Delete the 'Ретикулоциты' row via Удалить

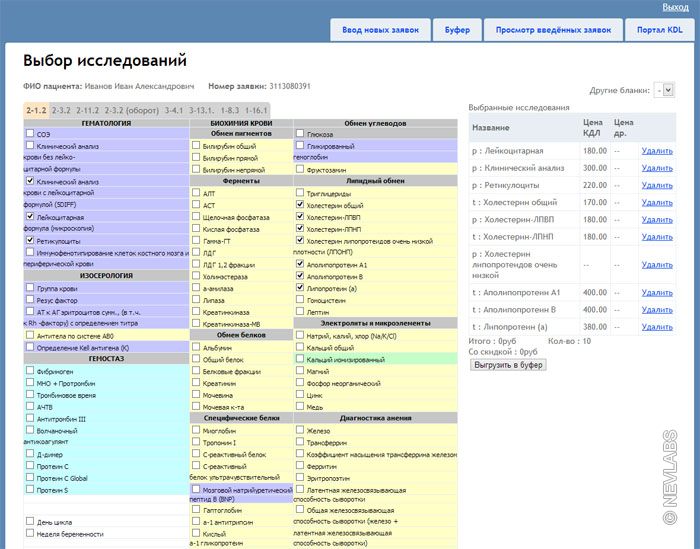click(x=658, y=185)
